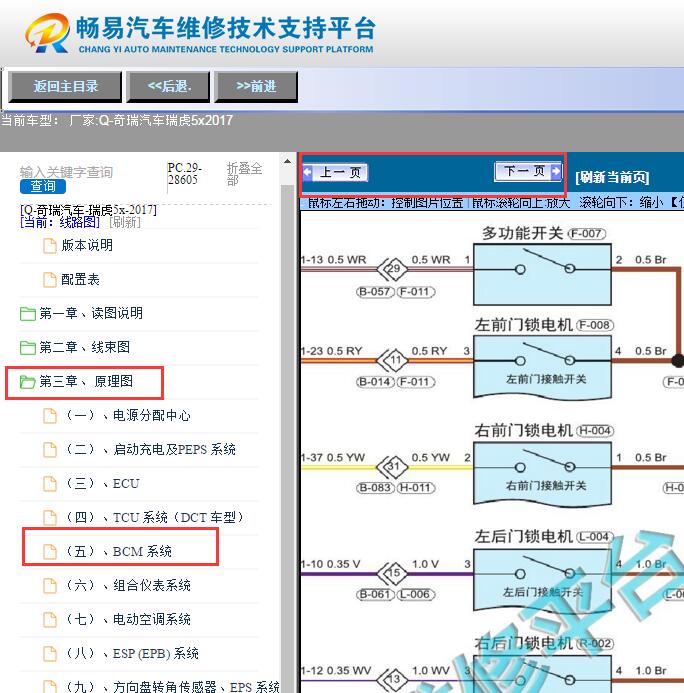
Task: Open （五）、BCM系统 page
Action: (x=118, y=552)
